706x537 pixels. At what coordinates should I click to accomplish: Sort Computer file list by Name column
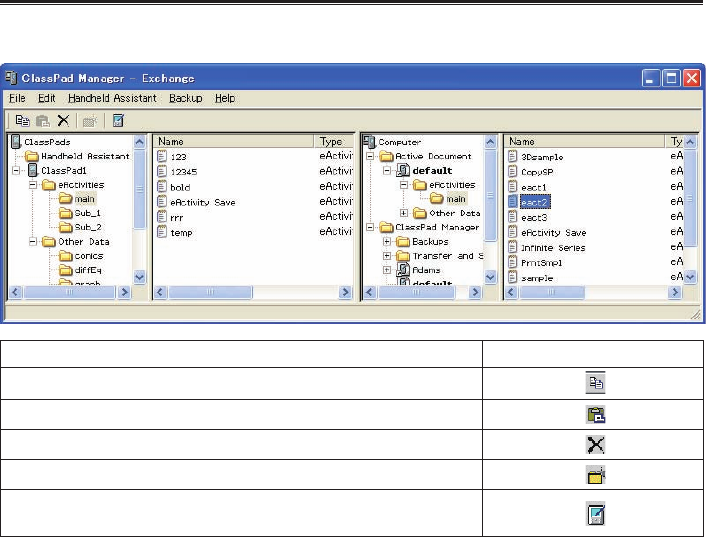click(x=584, y=141)
